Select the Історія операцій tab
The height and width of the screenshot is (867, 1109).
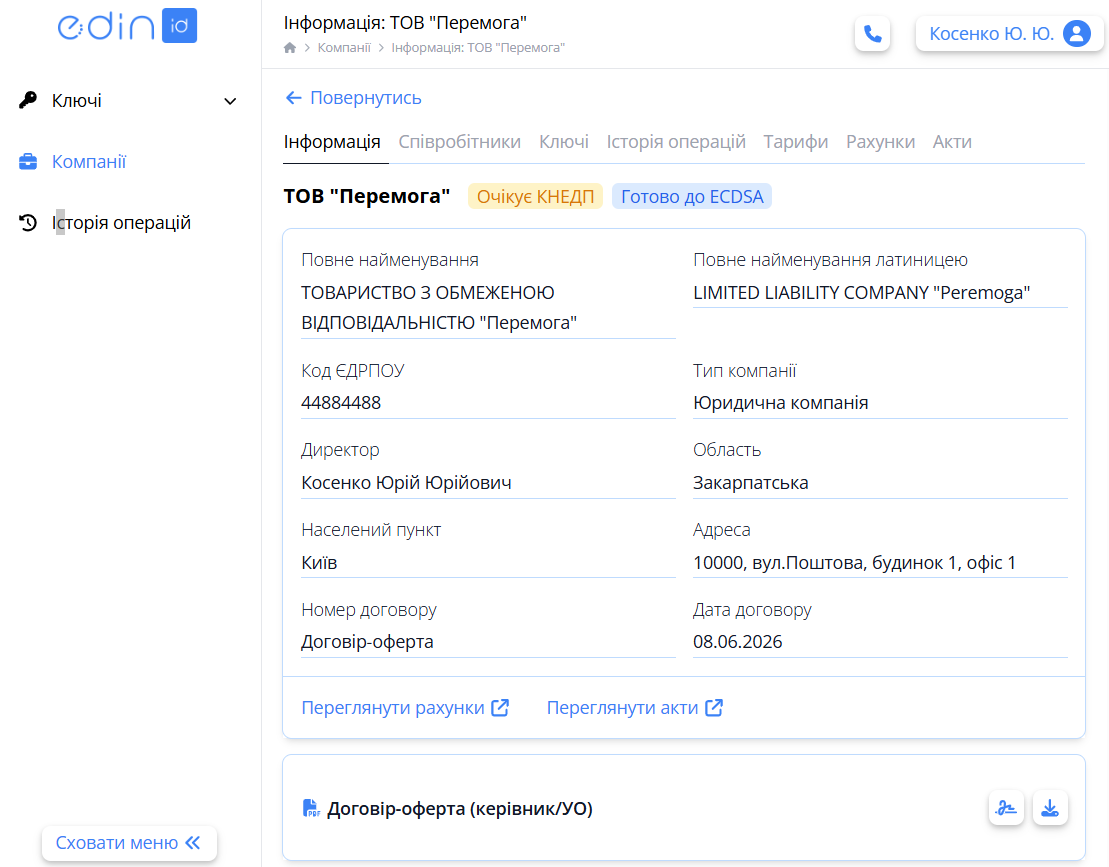click(676, 142)
